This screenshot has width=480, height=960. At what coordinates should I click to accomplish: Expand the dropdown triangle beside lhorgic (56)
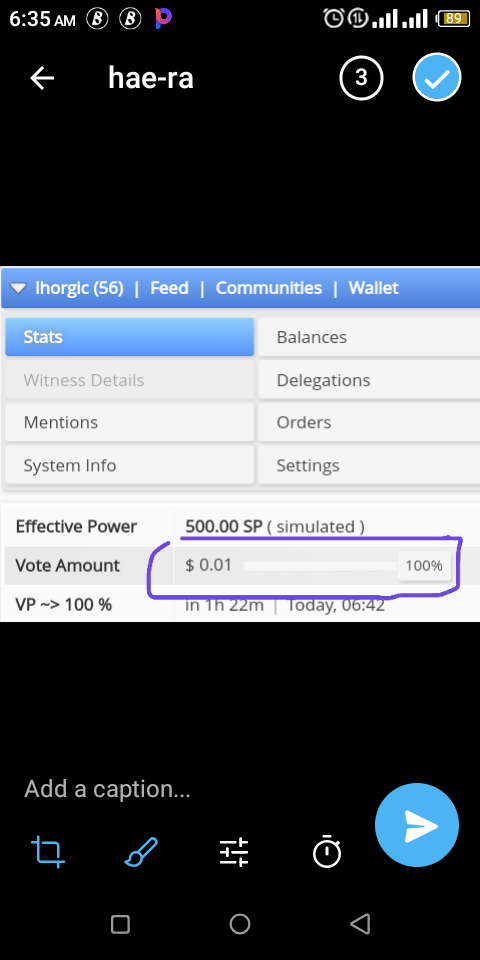click(x=18, y=288)
